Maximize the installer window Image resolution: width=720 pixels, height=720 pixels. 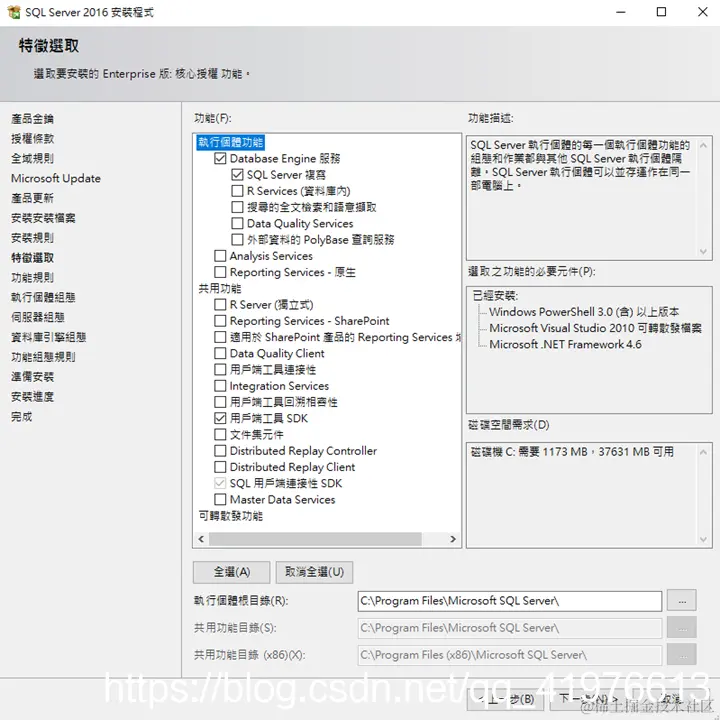click(x=661, y=12)
